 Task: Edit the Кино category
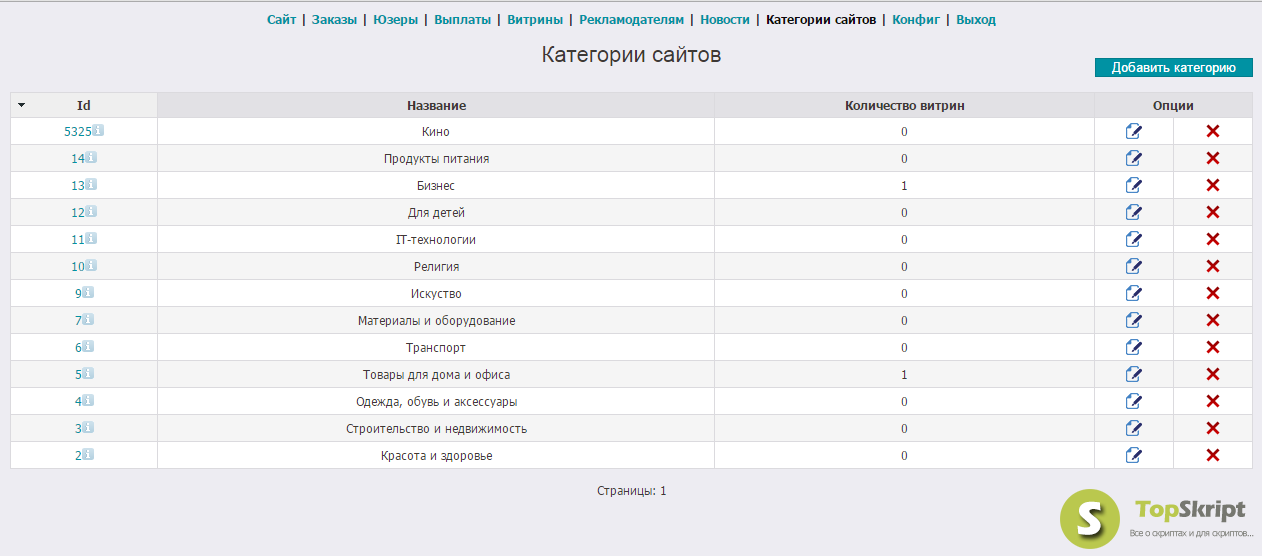point(1134,131)
